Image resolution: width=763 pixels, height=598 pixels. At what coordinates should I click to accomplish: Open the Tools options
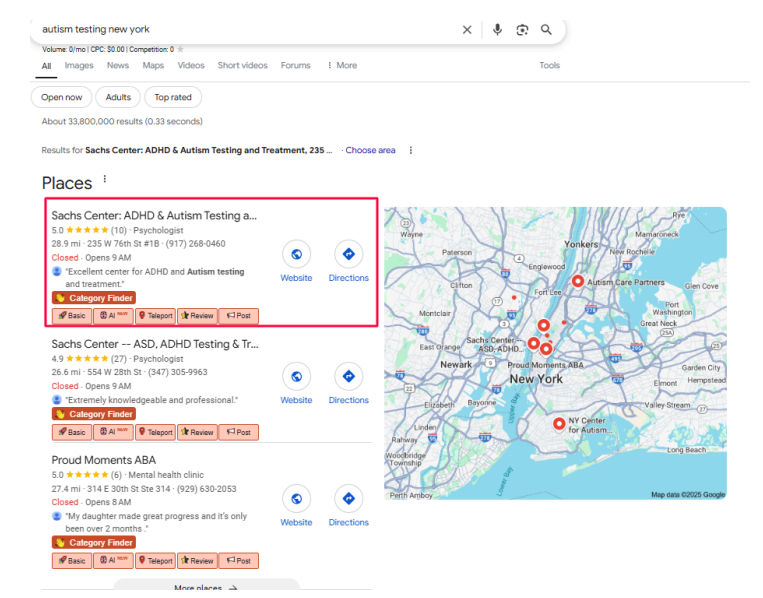click(549, 65)
